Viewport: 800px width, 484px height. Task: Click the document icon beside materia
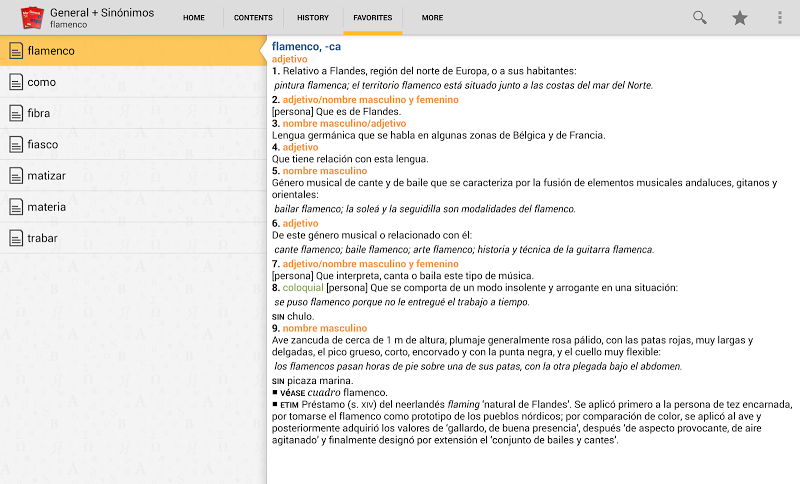coord(16,207)
